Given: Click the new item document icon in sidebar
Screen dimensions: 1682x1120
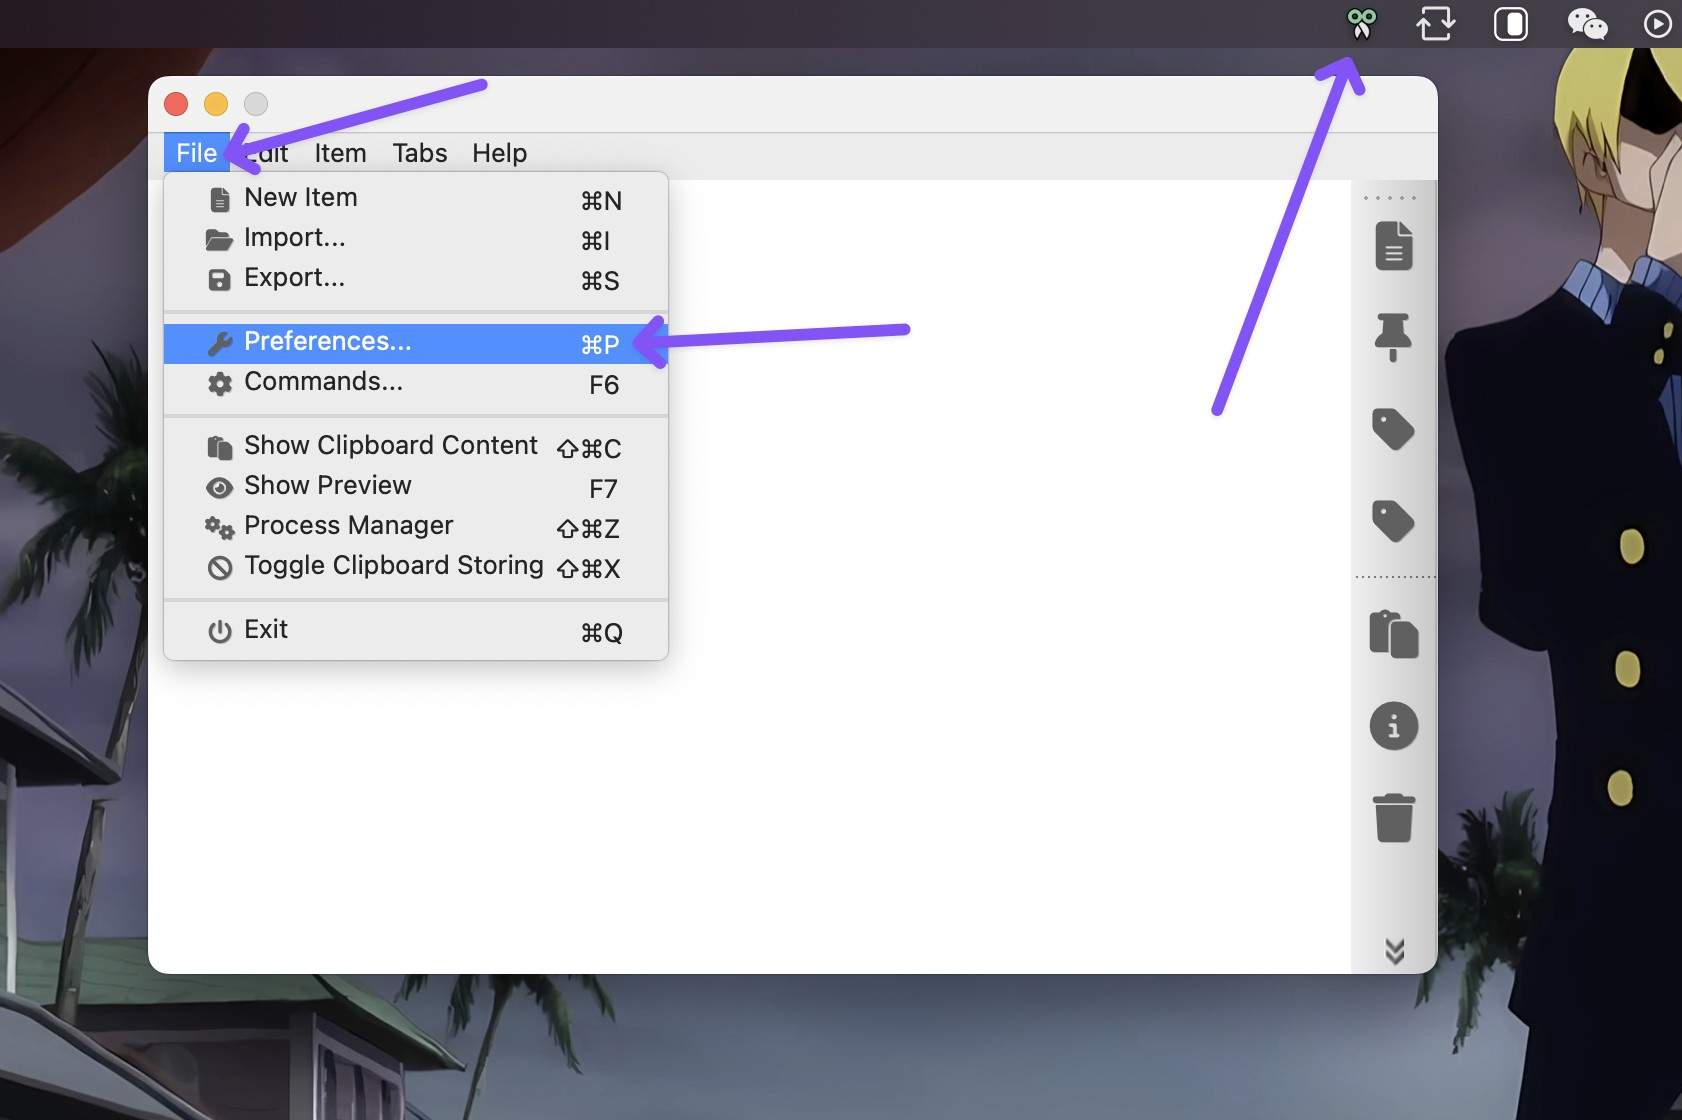Looking at the screenshot, I should (x=1393, y=246).
